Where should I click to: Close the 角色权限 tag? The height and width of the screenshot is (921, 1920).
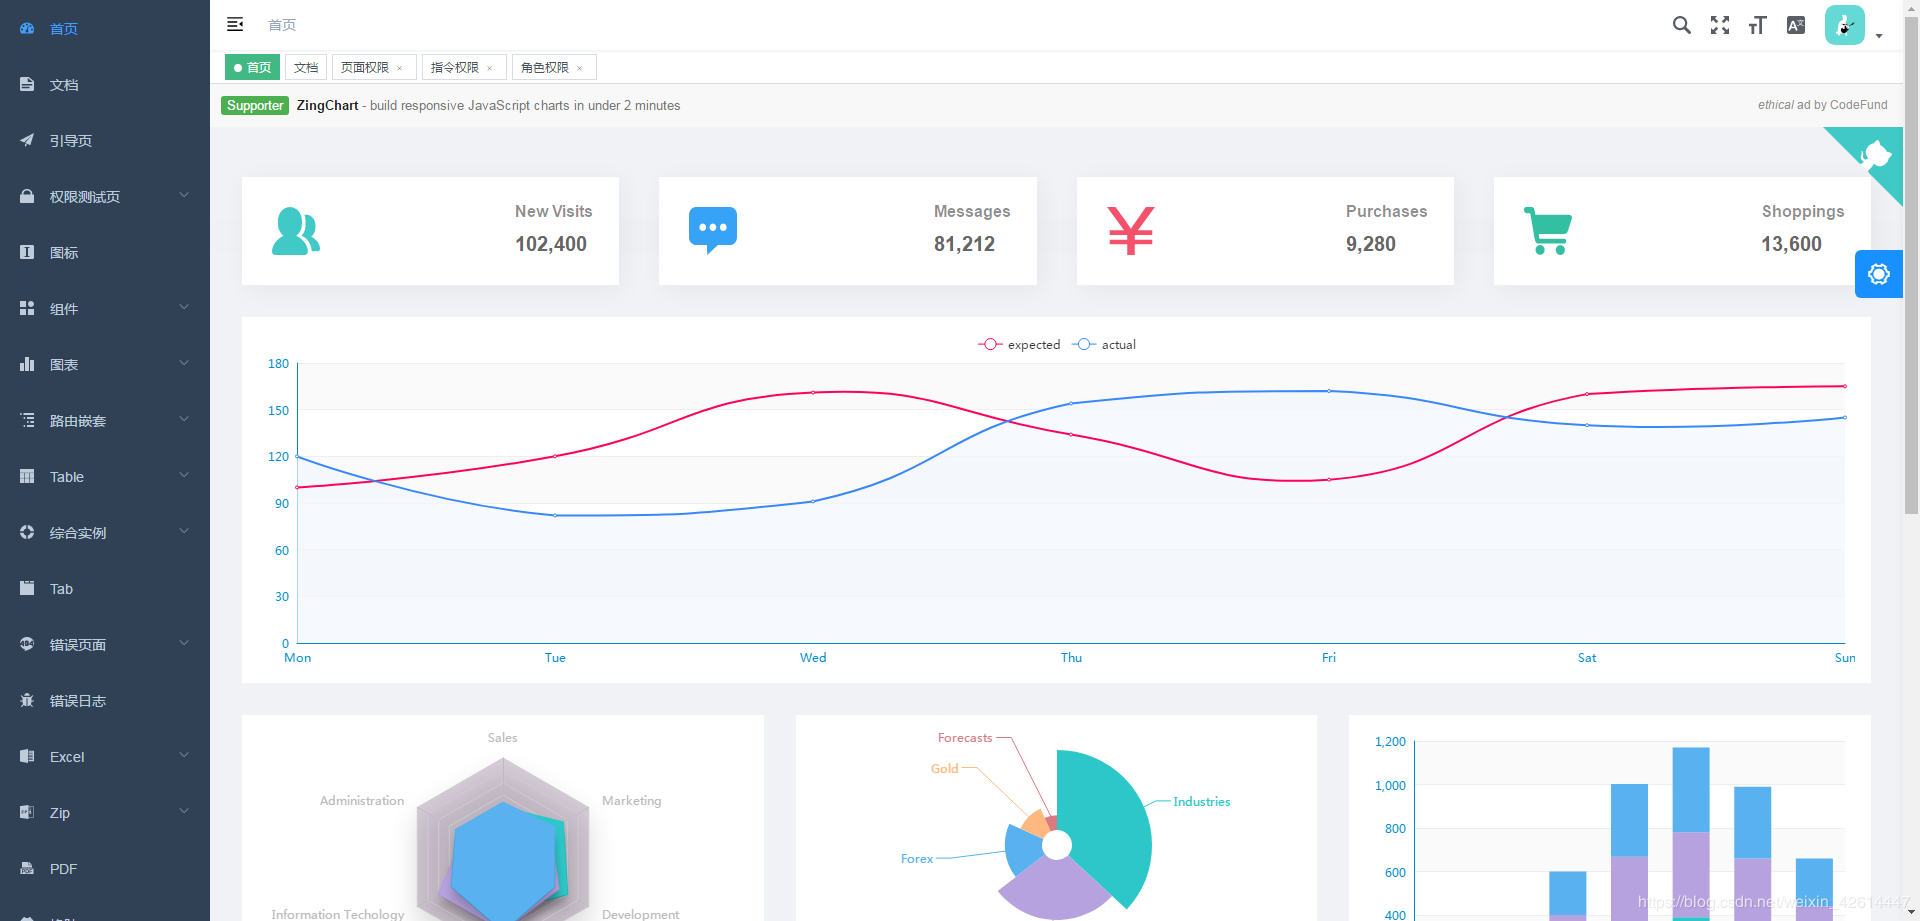point(580,67)
